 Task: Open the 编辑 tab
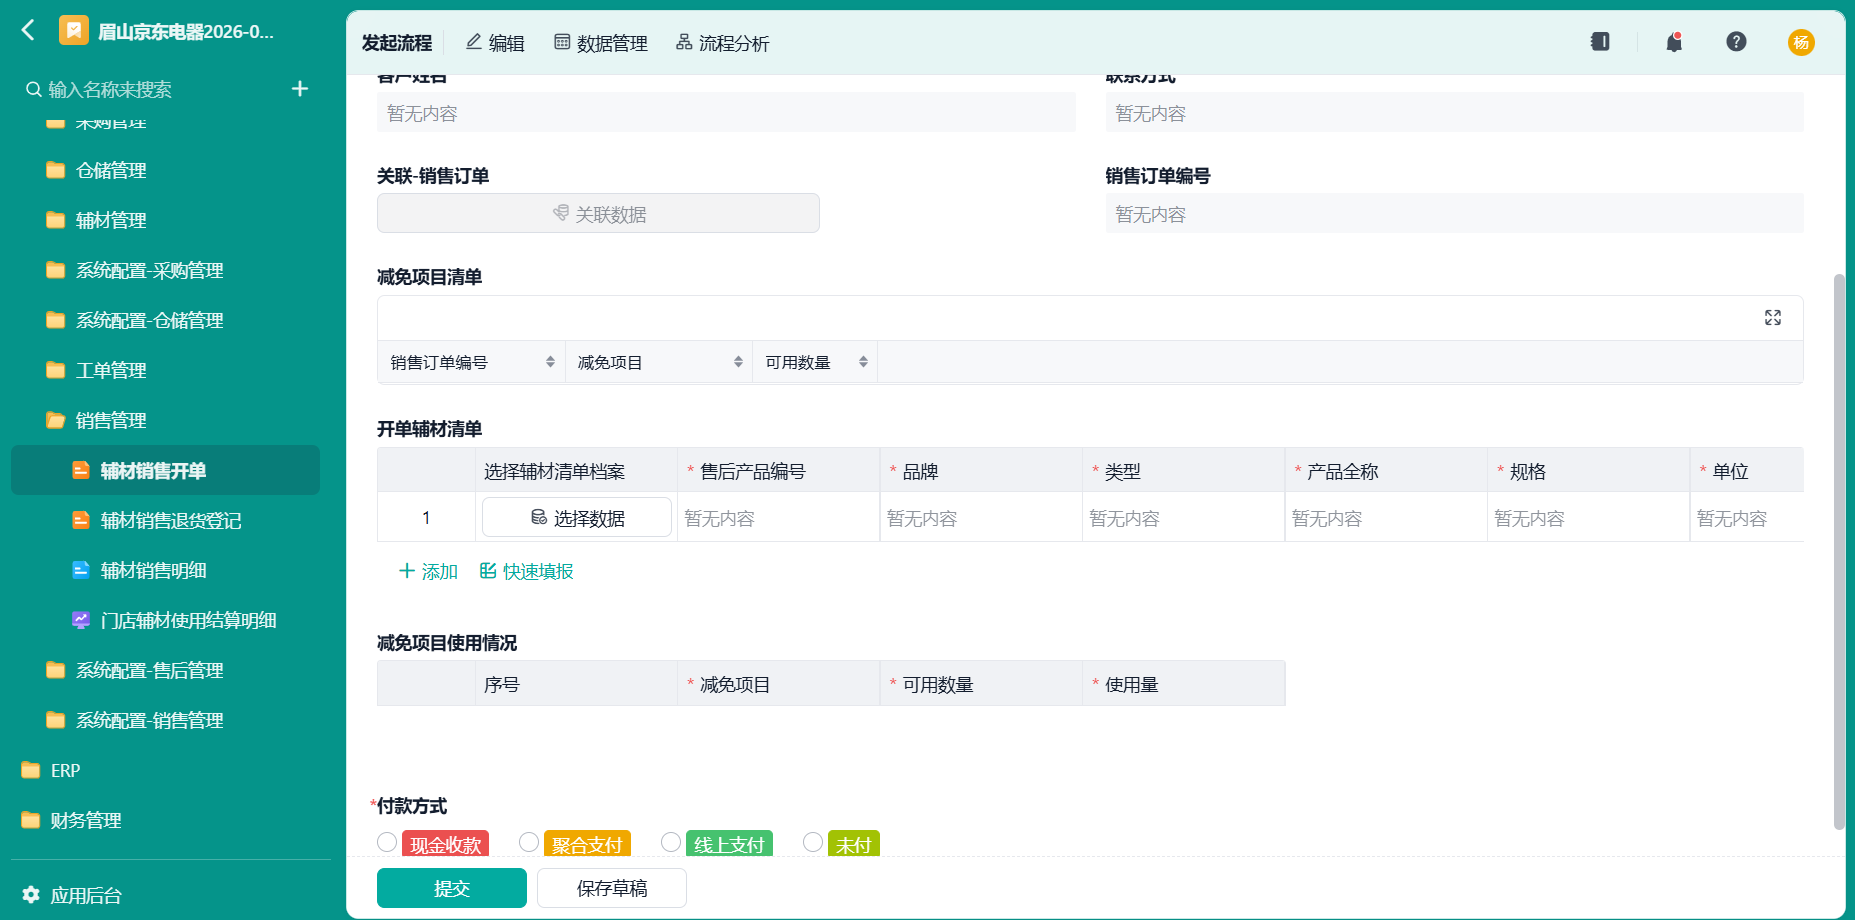[x=495, y=43]
